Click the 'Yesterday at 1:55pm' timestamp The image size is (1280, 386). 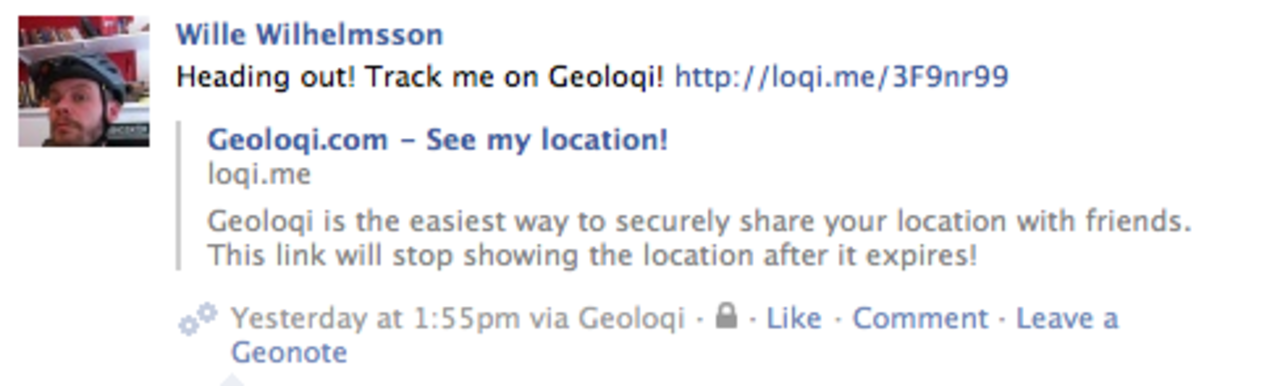(x=375, y=320)
